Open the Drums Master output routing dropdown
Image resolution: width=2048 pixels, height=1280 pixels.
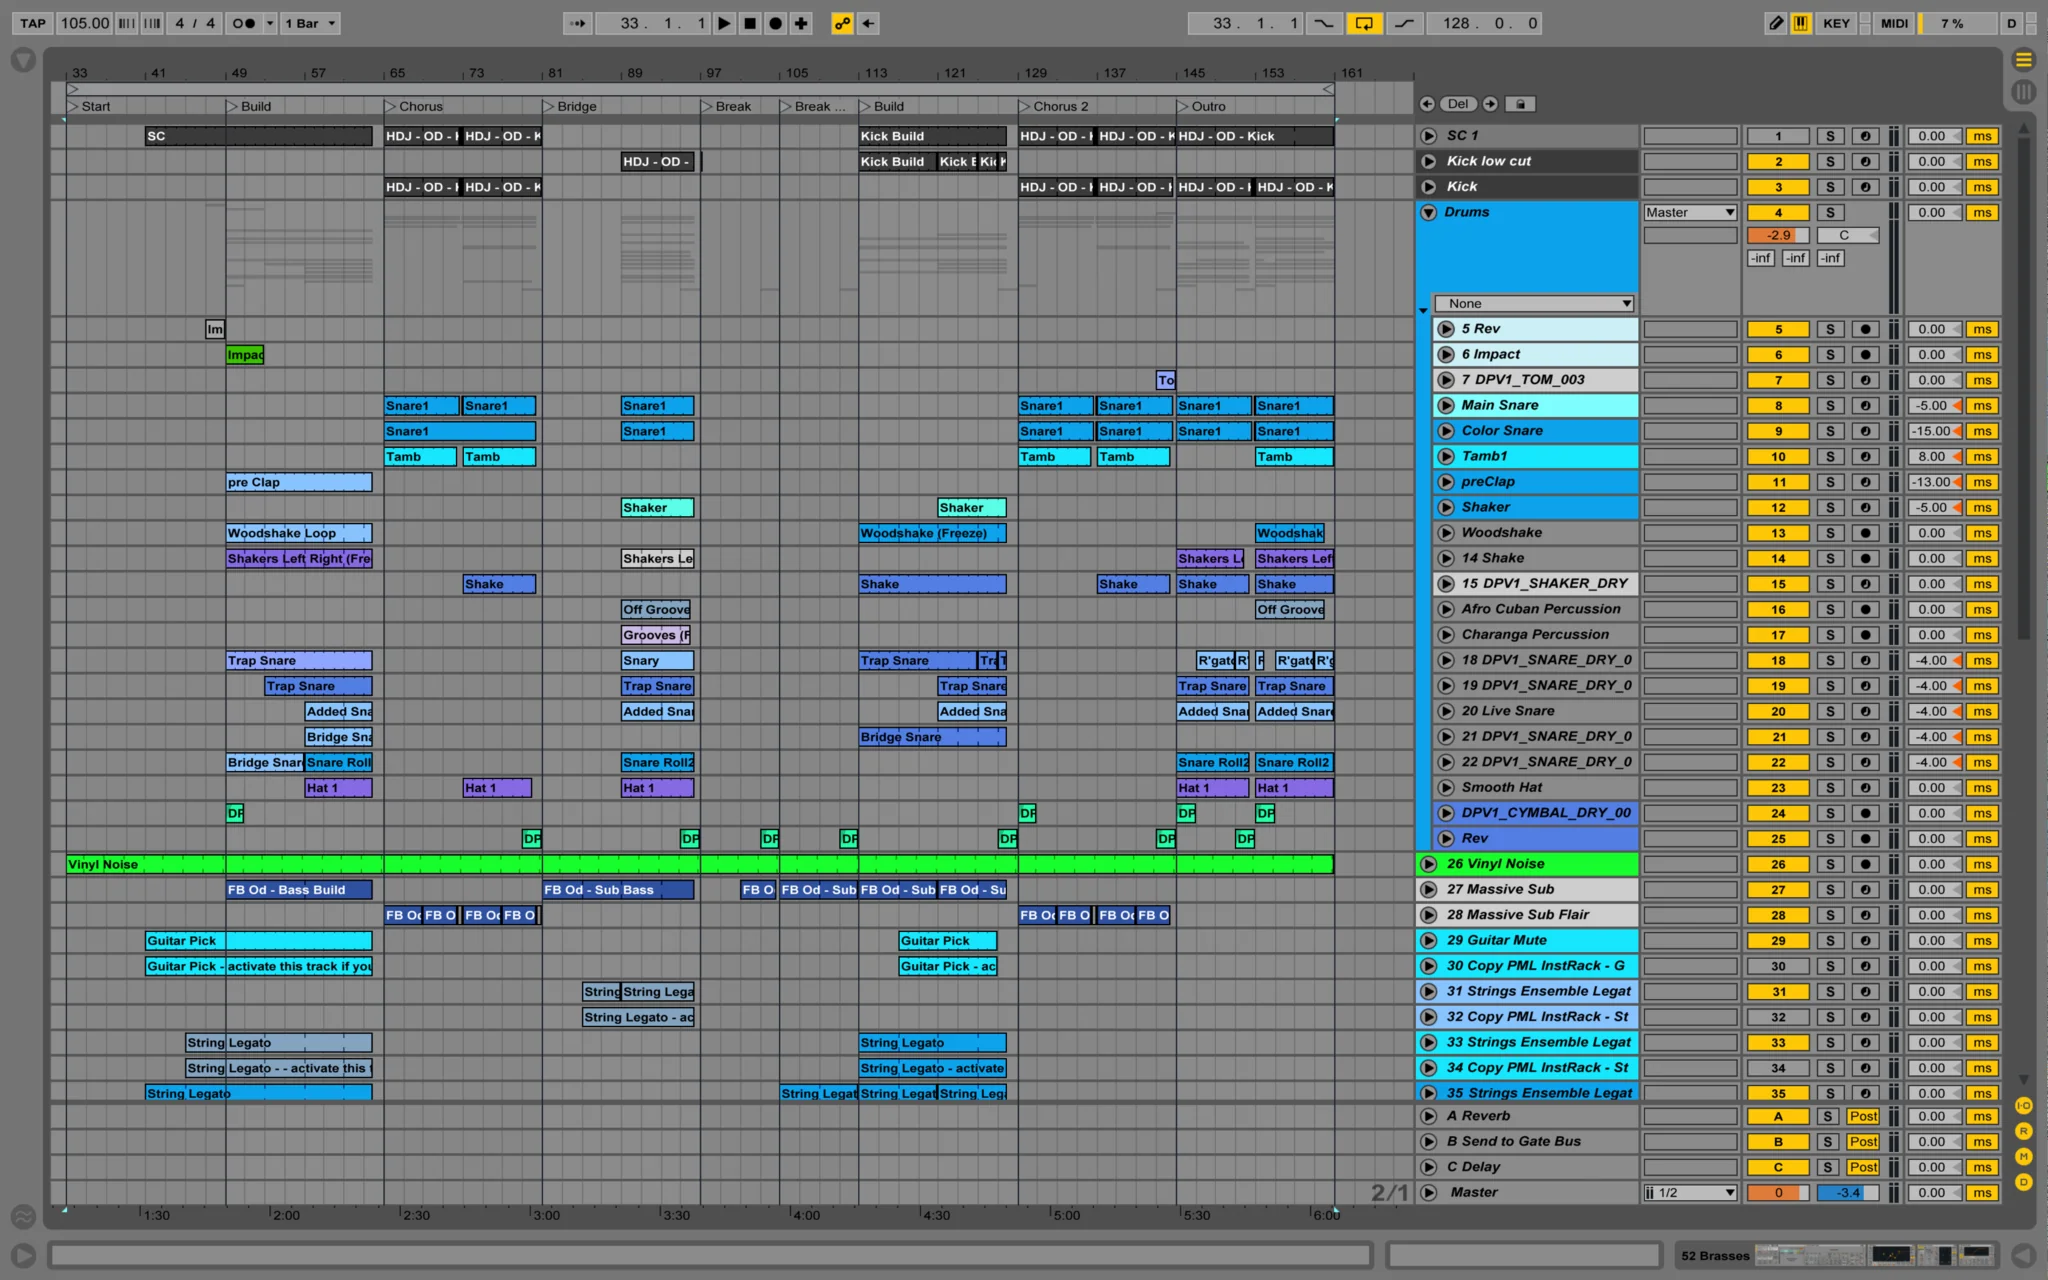[x=1690, y=212]
